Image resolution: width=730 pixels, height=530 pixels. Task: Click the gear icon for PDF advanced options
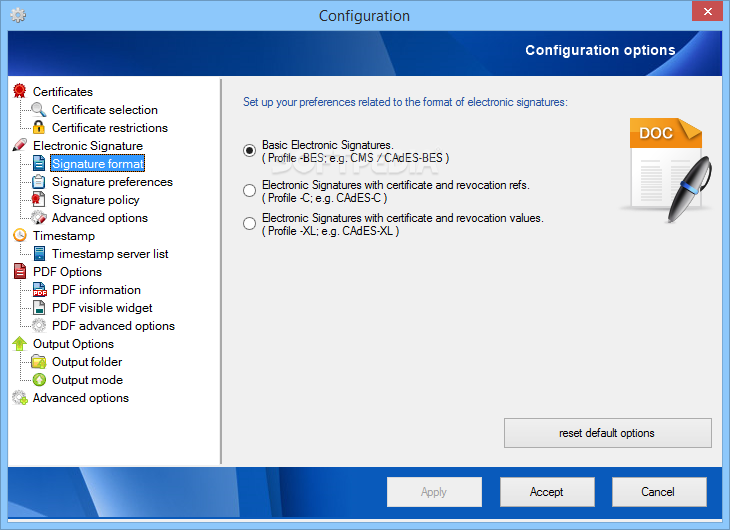pos(39,325)
